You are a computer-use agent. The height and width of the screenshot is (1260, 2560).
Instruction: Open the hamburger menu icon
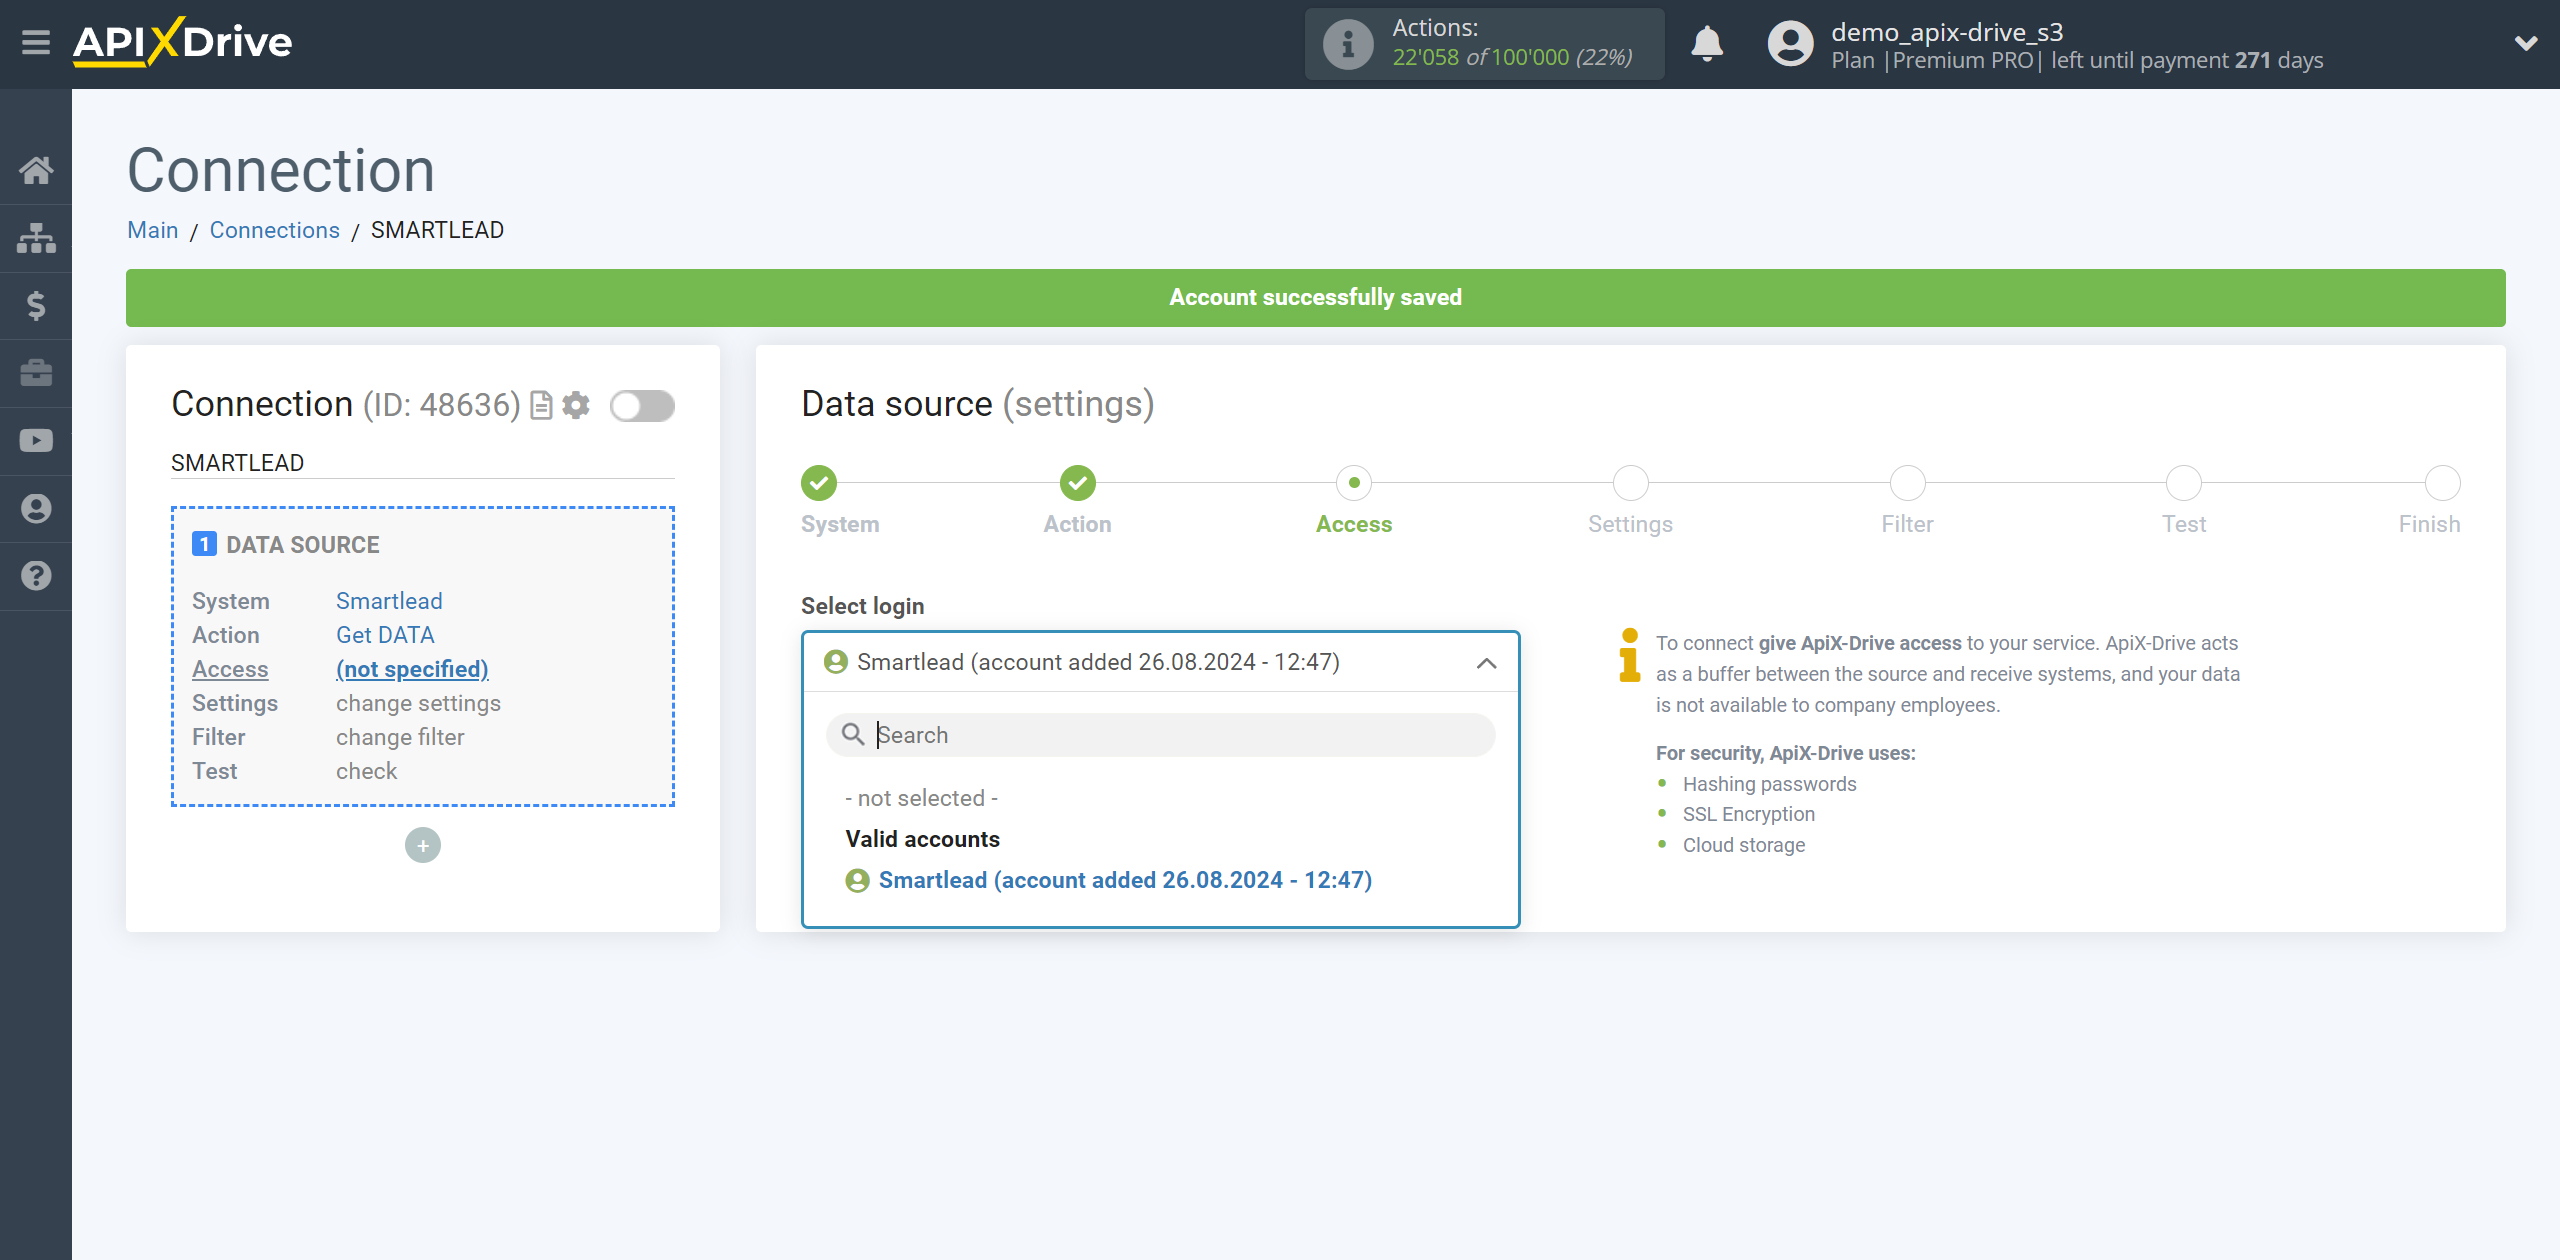pos(34,42)
